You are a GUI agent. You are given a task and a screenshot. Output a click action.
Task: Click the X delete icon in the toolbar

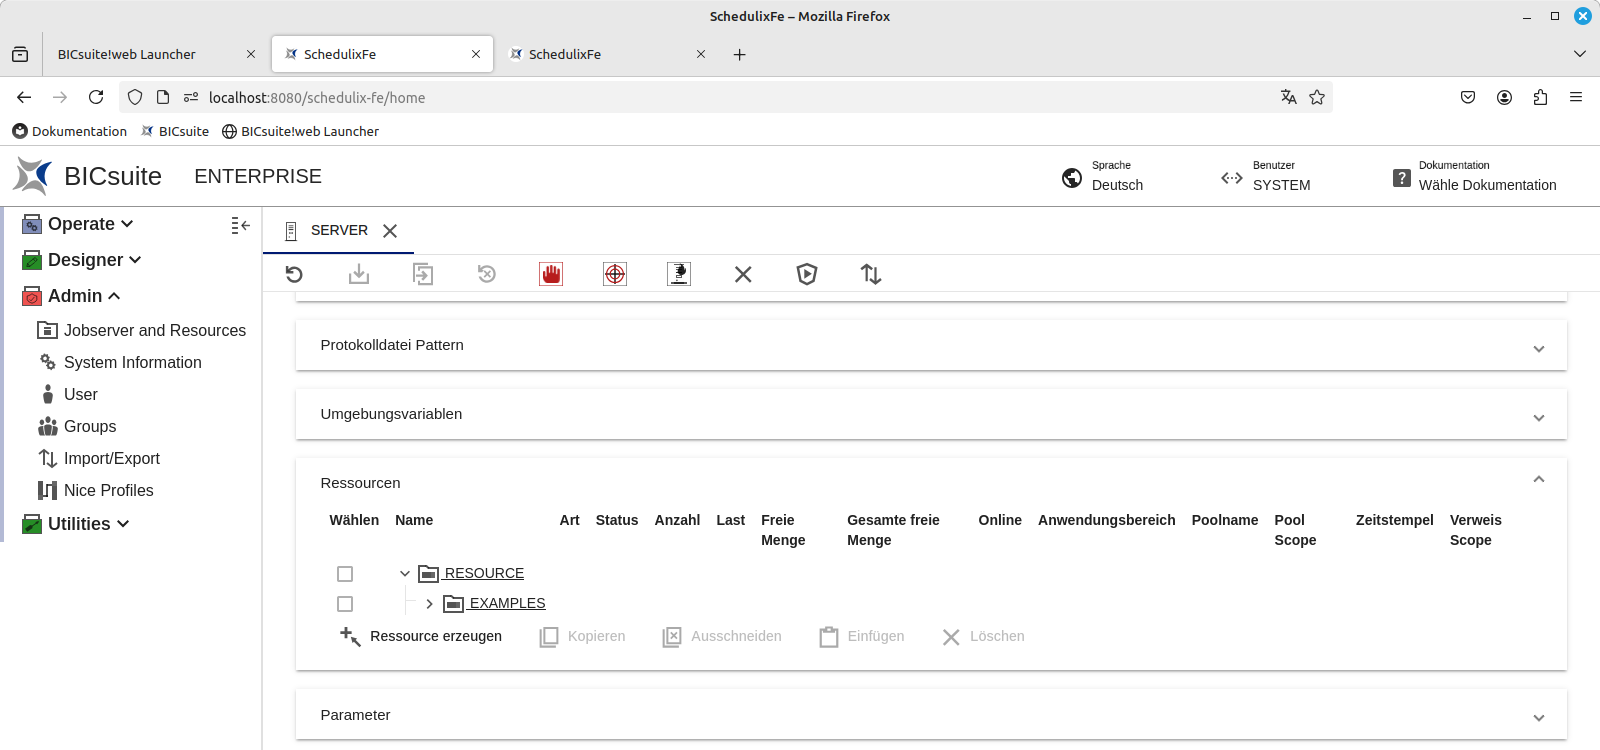click(x=743, y=274)
